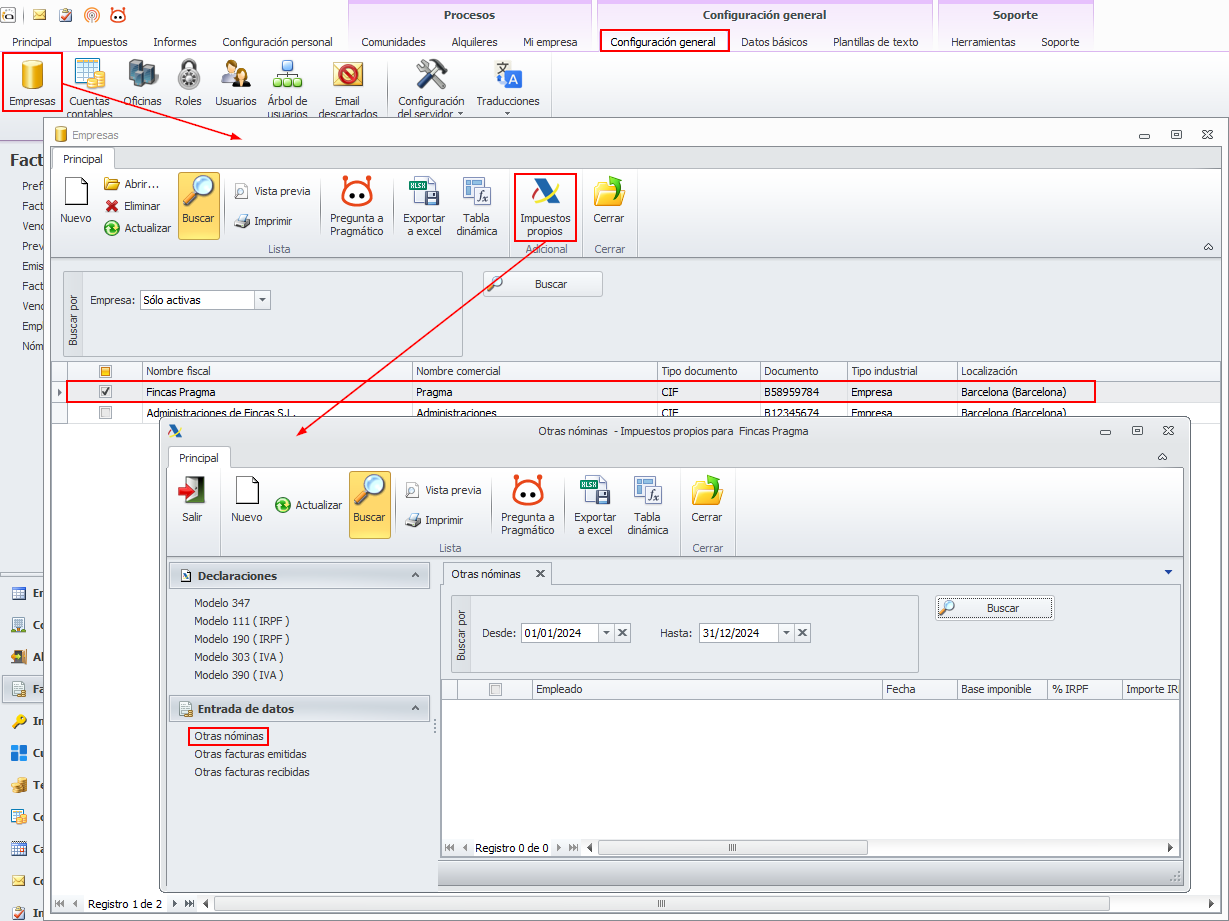Click Buscar button beside Hasta date

click(994, 608)
